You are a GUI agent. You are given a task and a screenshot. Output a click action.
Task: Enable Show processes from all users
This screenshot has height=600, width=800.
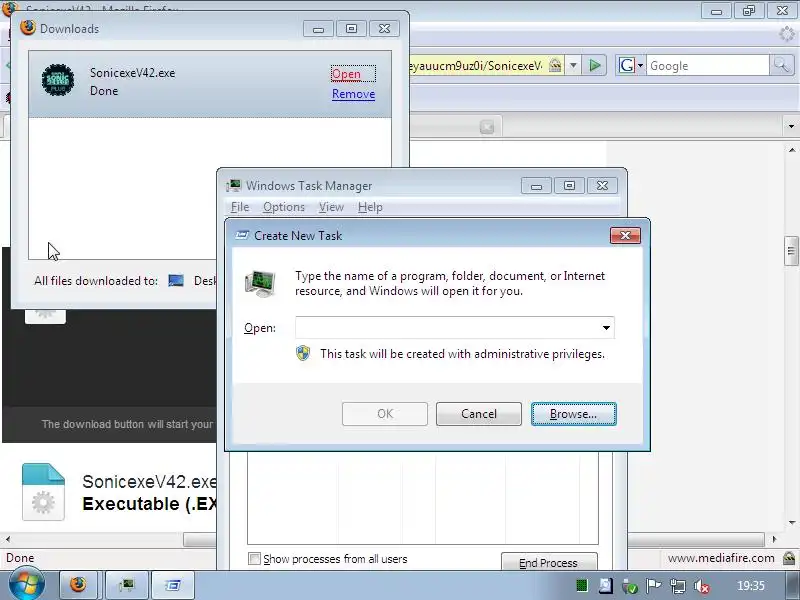(254, 559)
